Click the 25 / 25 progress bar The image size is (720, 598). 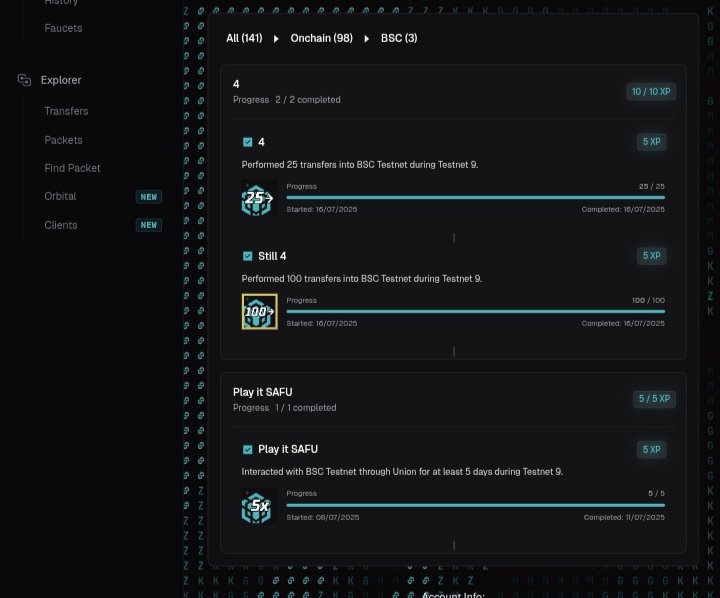(x=475, y=197)
